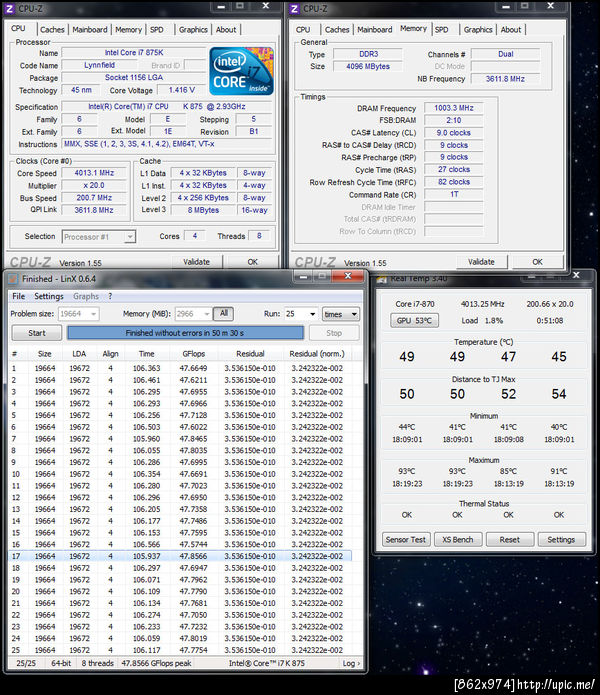The image size is (600, 695).
Task: Click XS Bench in Real Temp
Action: [458, 539]
